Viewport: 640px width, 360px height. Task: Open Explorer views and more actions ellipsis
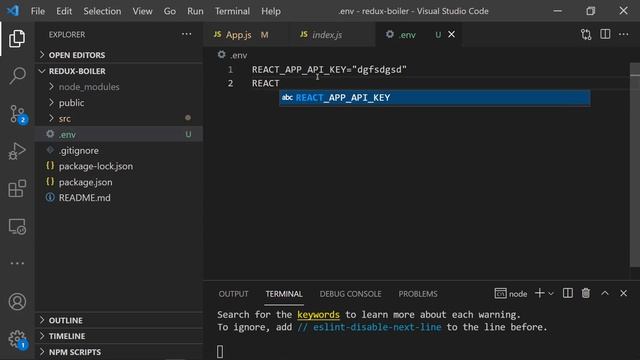(x=187, y=34)
